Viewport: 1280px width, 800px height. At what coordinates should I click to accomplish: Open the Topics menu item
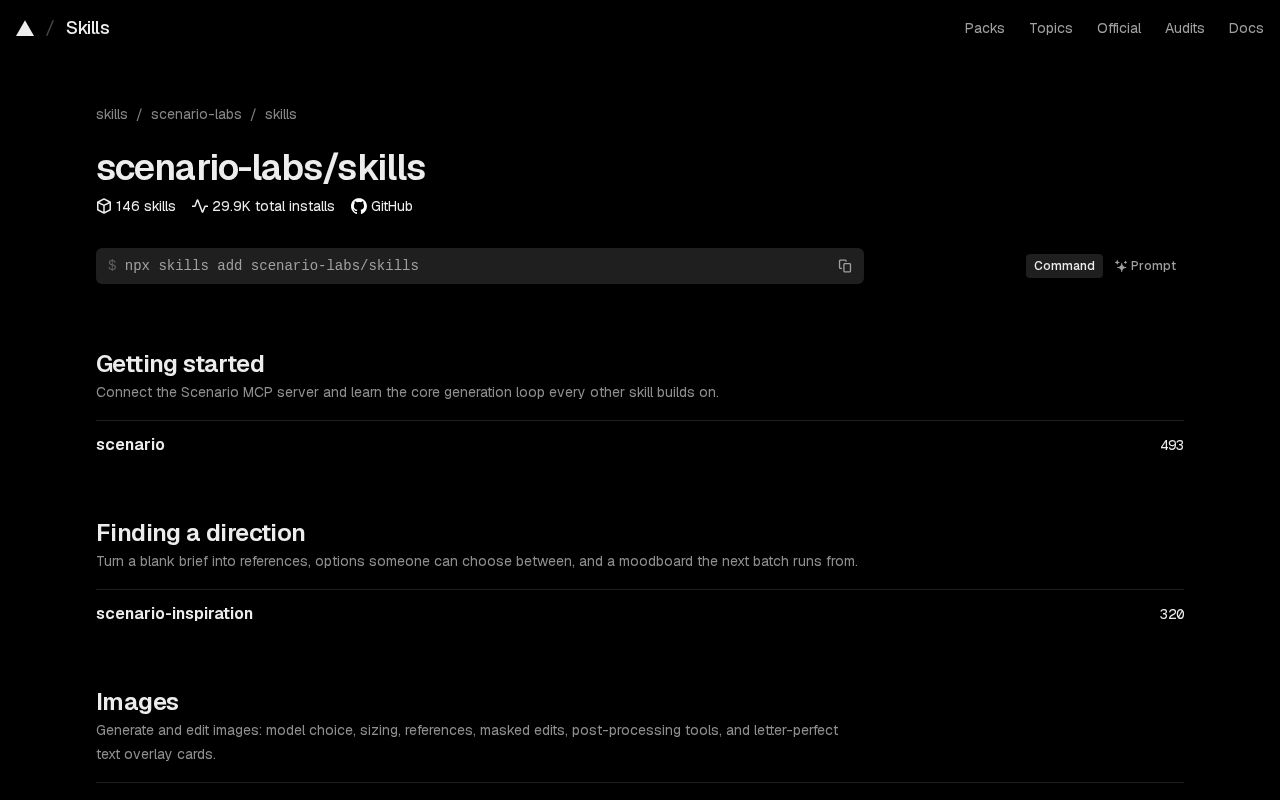click(x=1051, y=28)
